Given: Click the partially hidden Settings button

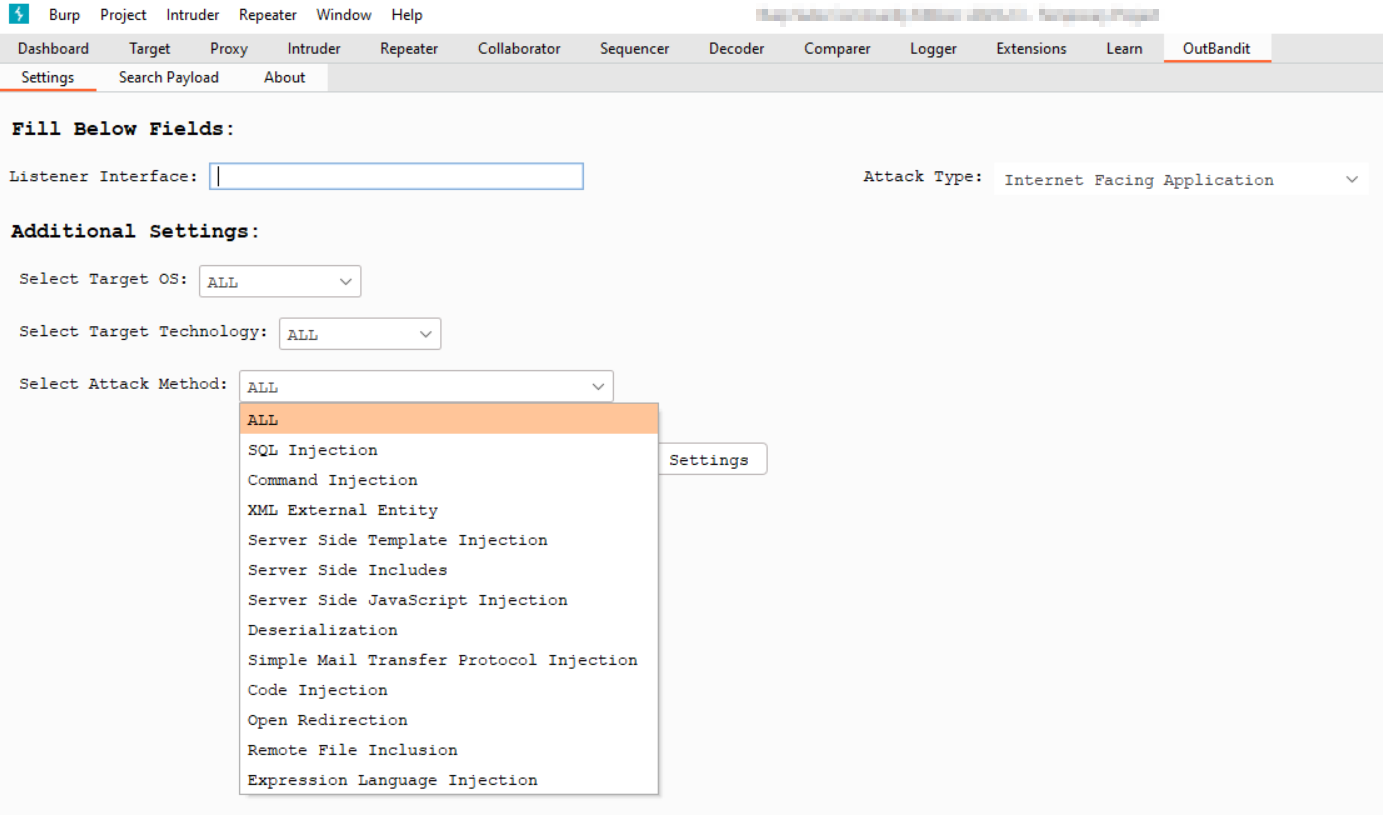Looking at the screenshot, I should (712, 459).
